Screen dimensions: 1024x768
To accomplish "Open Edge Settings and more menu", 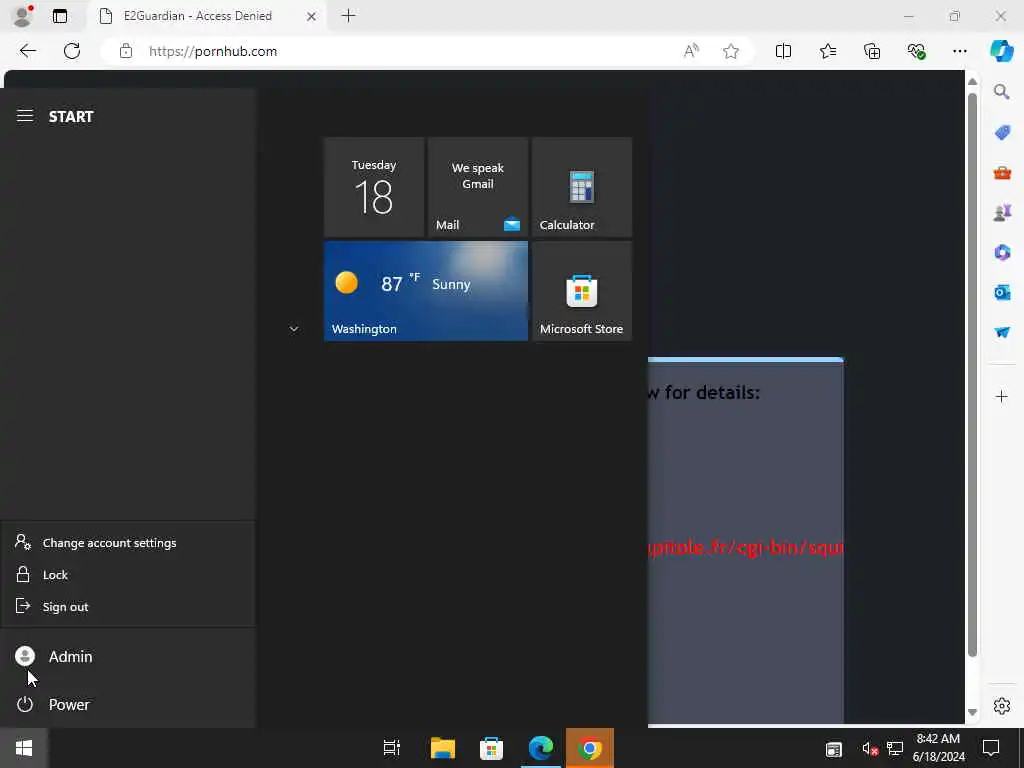I will [x=959, y=51].
